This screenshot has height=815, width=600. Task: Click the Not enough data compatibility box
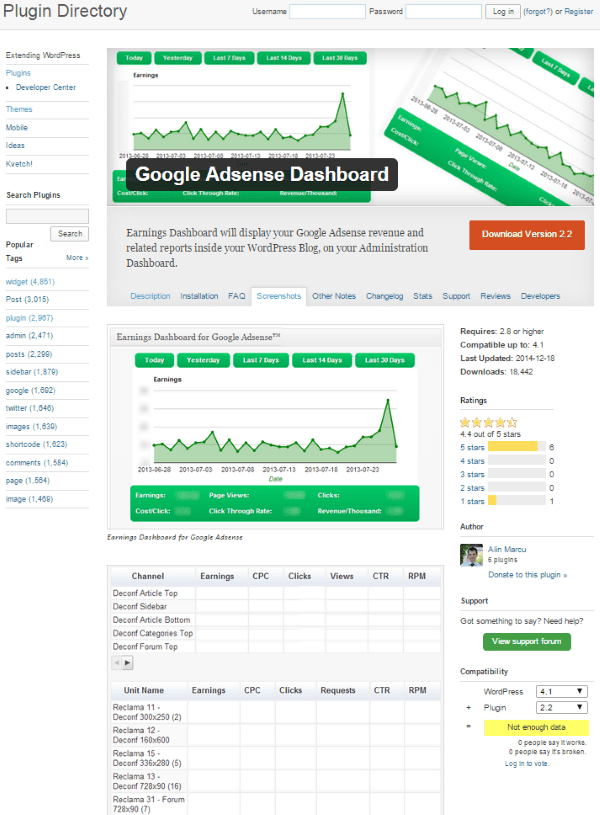click(536, 728)
